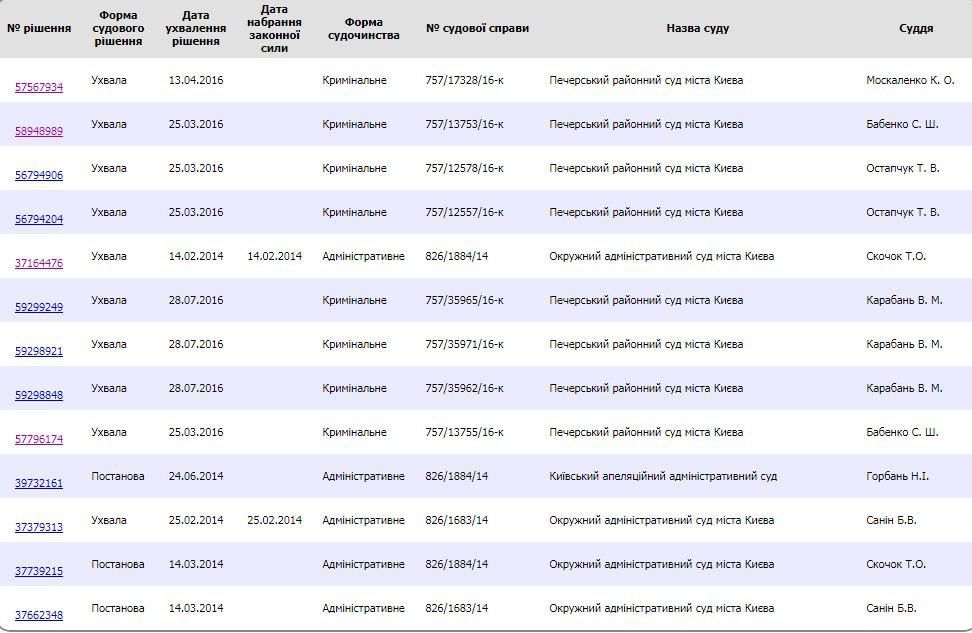Click the 'Назва суду' column header
Image resolution: width=972 pixels, height=633 pixels.
pos(697,28)
